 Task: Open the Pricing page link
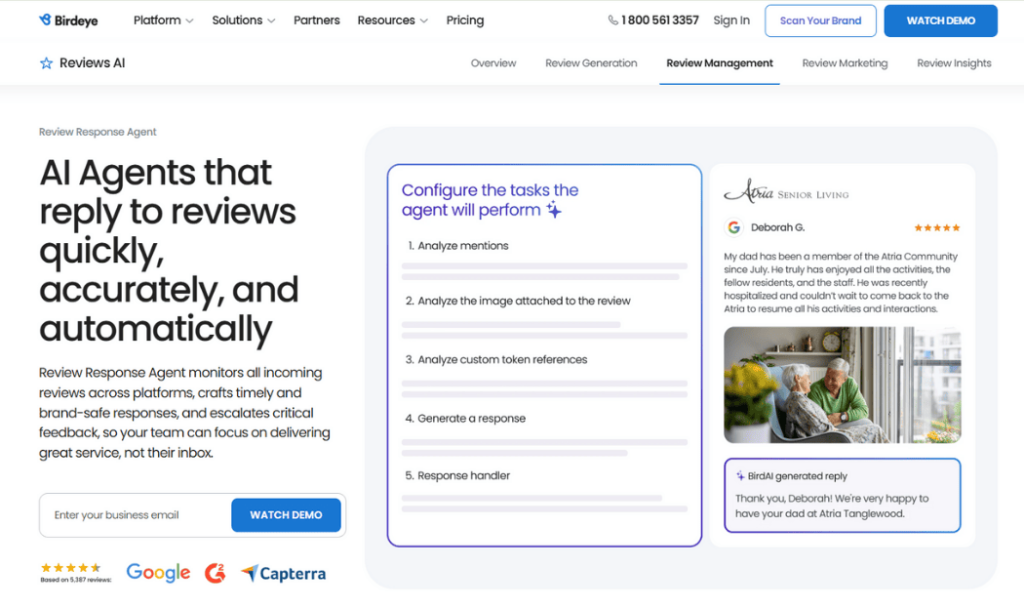(465, 20)
